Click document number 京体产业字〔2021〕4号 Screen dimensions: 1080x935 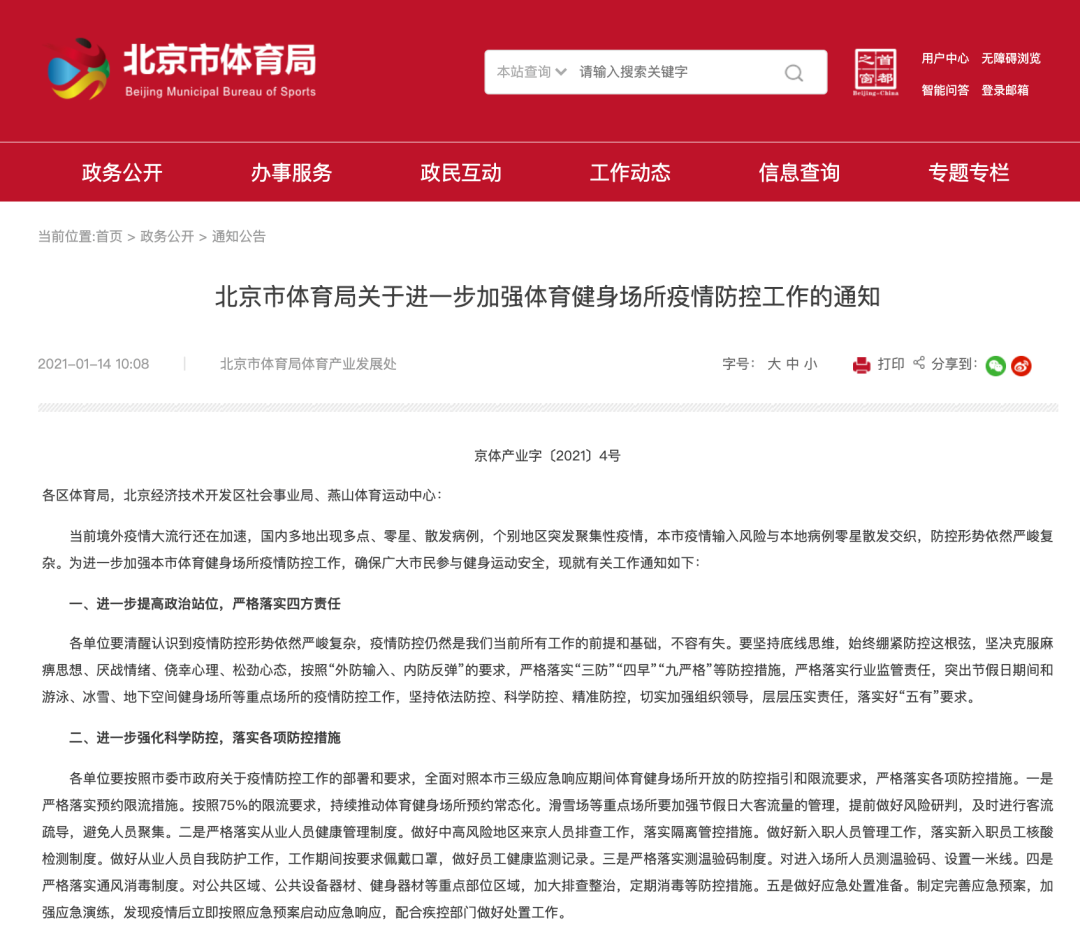point(548,455)
